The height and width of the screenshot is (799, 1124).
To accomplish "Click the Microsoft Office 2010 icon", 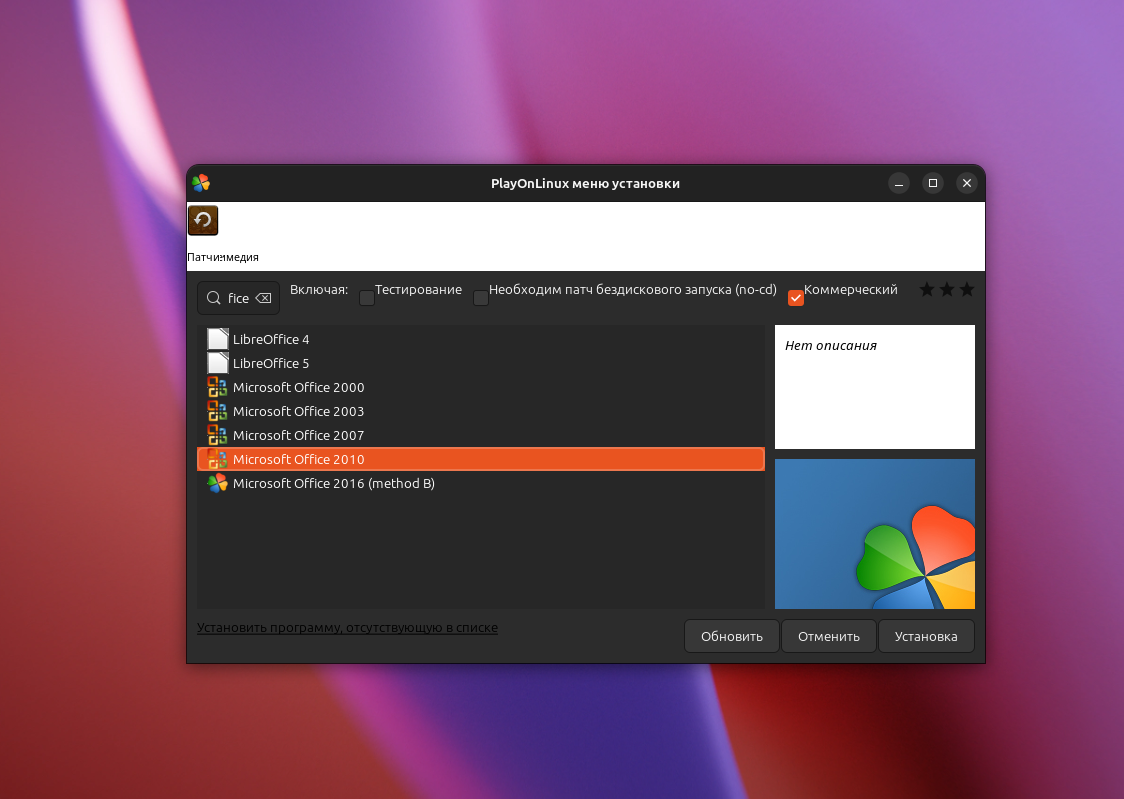I will point(217,459).
